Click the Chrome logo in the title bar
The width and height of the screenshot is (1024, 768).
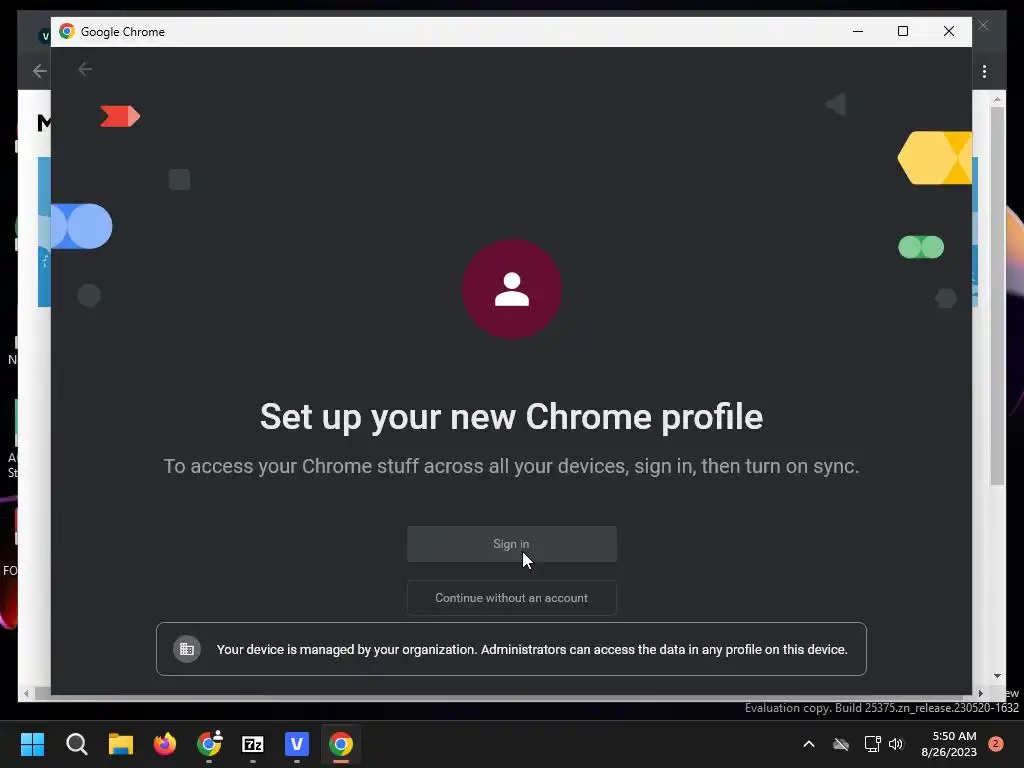67,31
